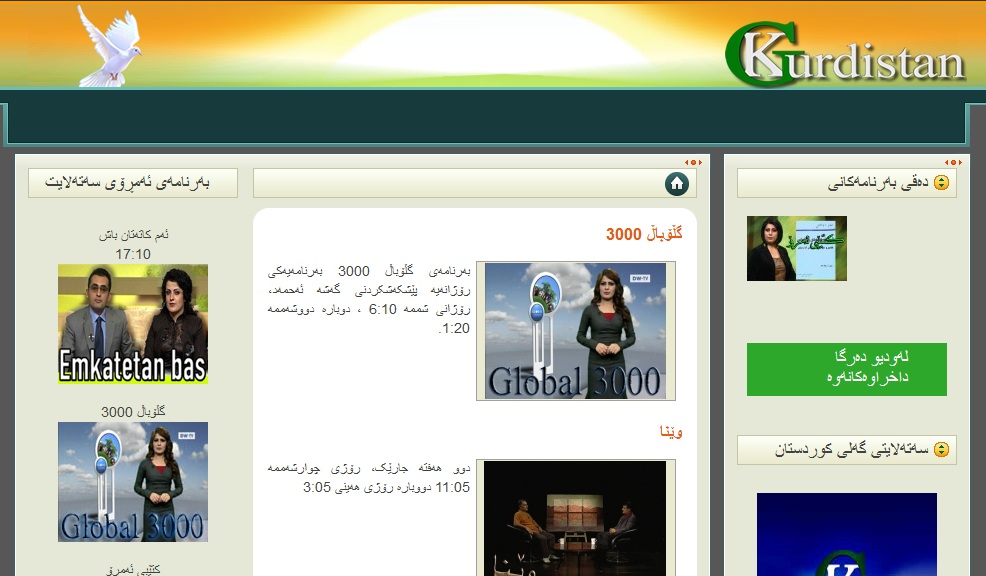Image resolution: width=986 pixels, height=576 pixels.
Task: Open the large Global 3000 image in center article
Action: [575, 331]
